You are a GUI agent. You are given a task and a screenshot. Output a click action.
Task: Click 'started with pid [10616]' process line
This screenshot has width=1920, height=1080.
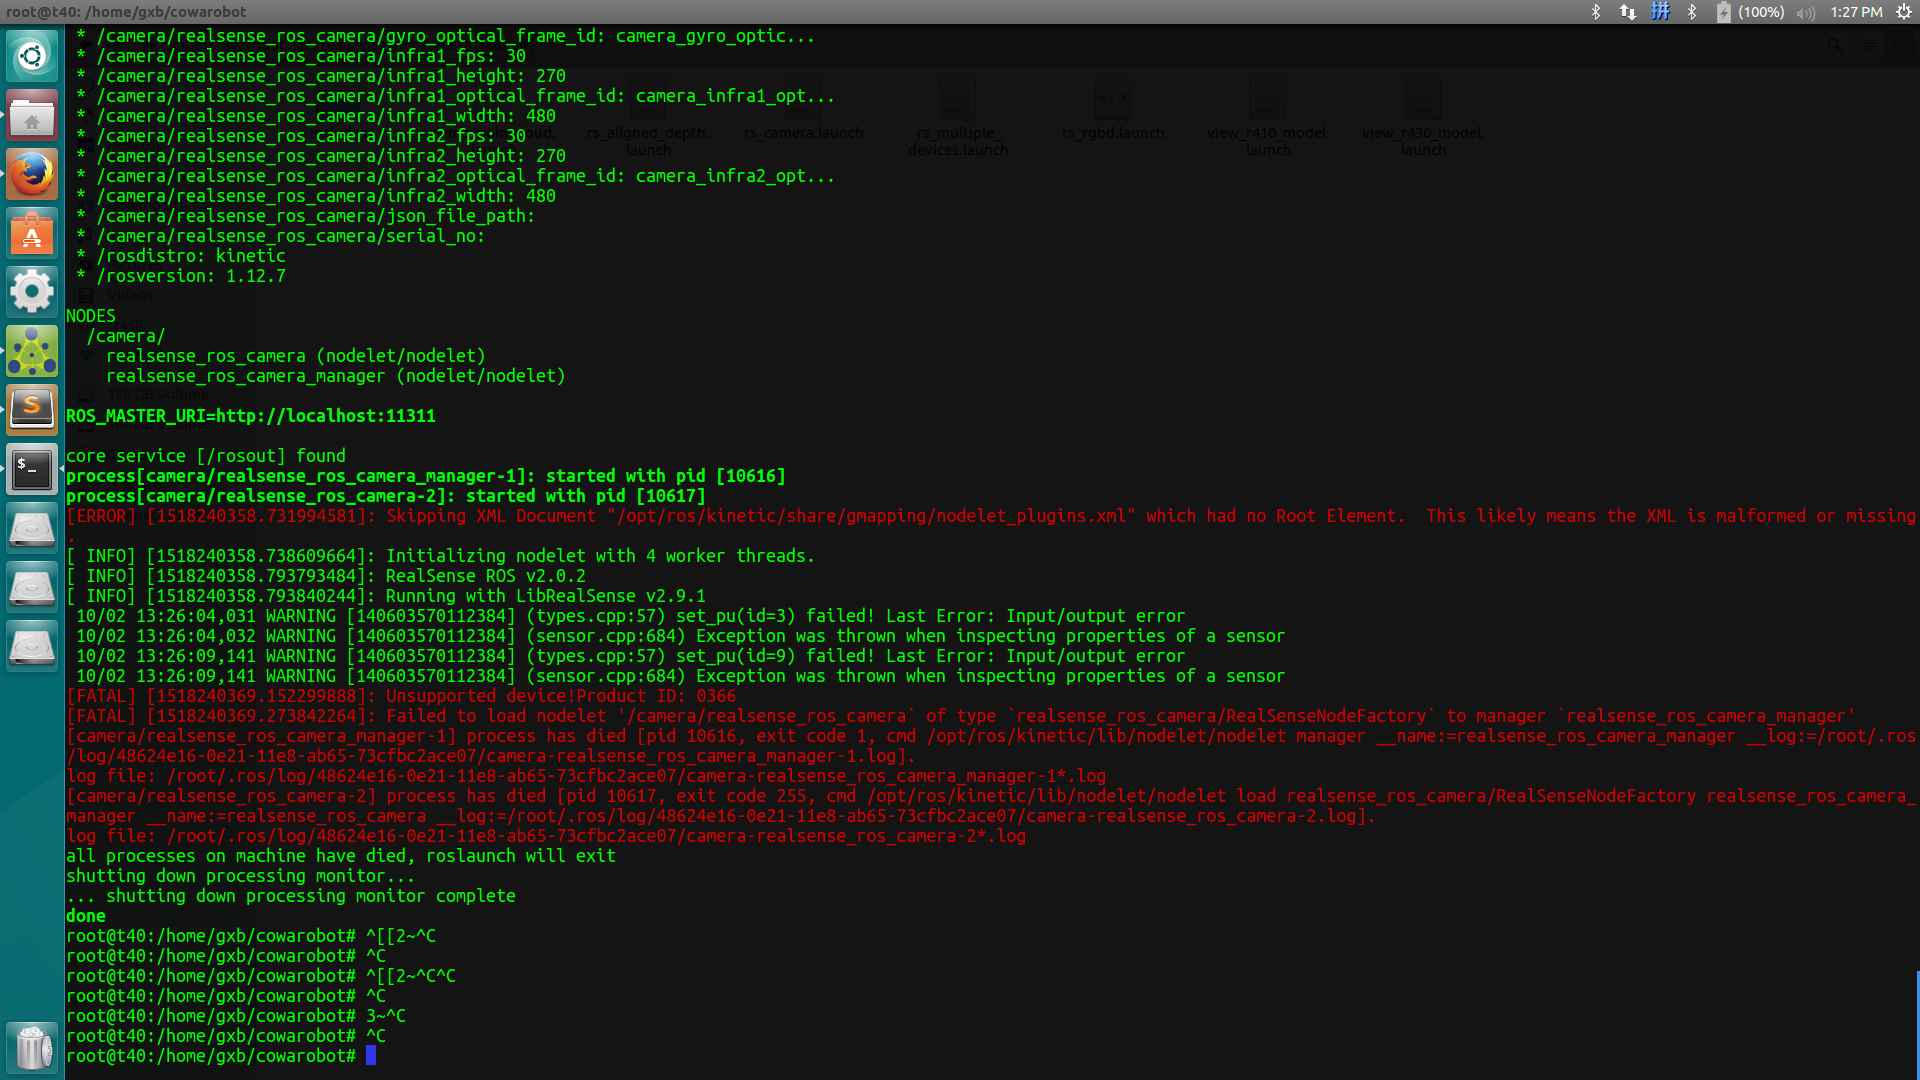pos(426,476)
